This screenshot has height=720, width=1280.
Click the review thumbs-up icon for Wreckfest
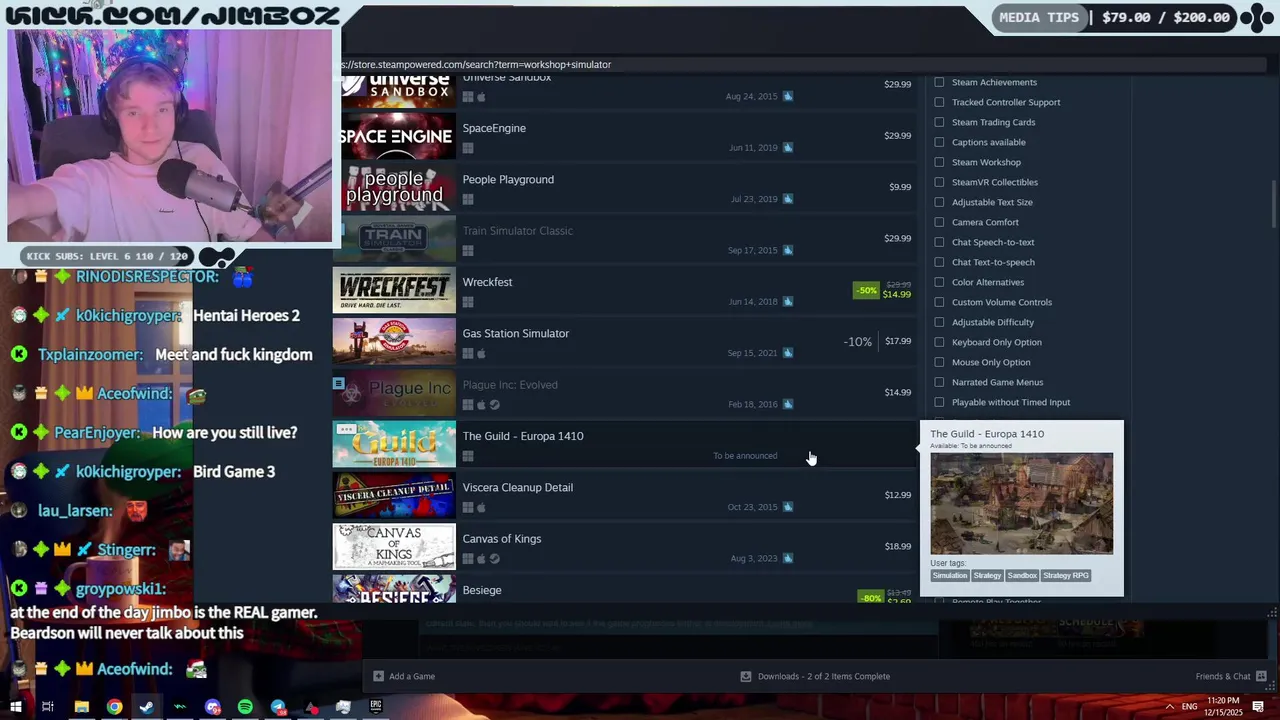[x=788, y=301]
